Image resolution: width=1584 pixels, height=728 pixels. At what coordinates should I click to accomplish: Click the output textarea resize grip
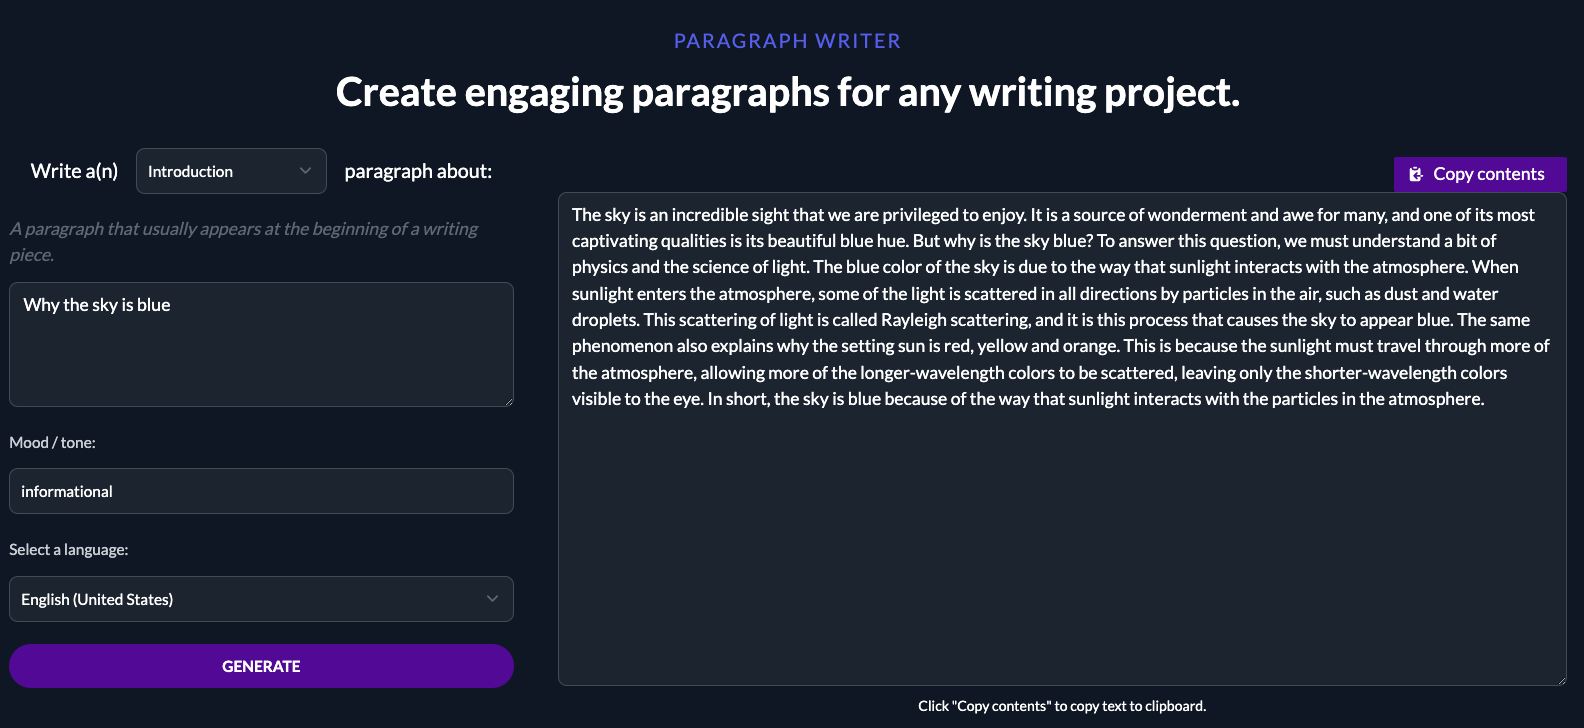(x=1560, y=680)
